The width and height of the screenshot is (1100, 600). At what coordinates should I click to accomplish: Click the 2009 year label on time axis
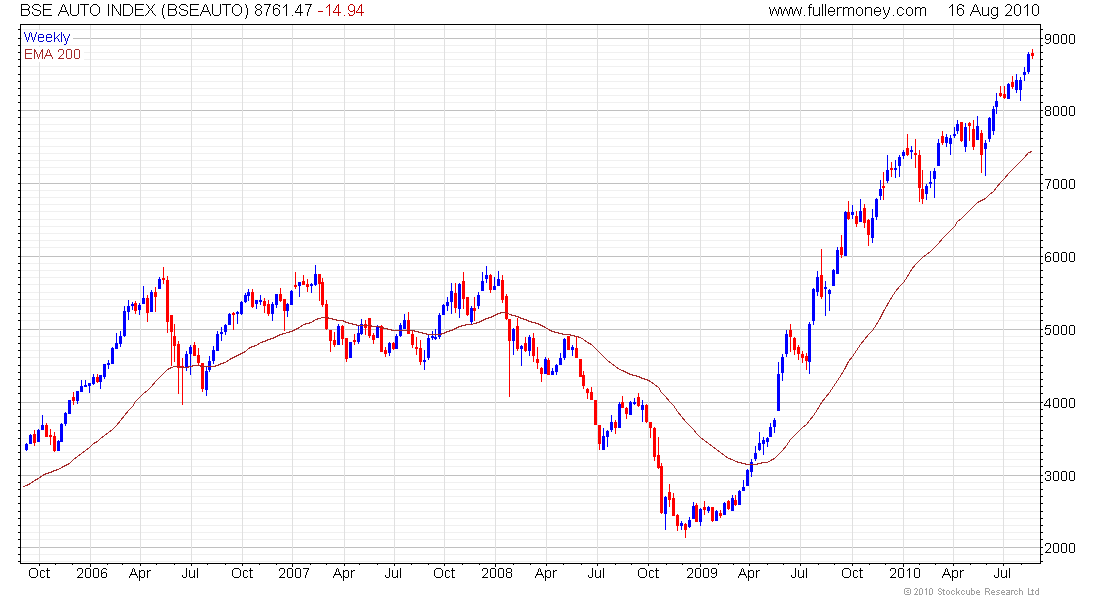[702, 573]
